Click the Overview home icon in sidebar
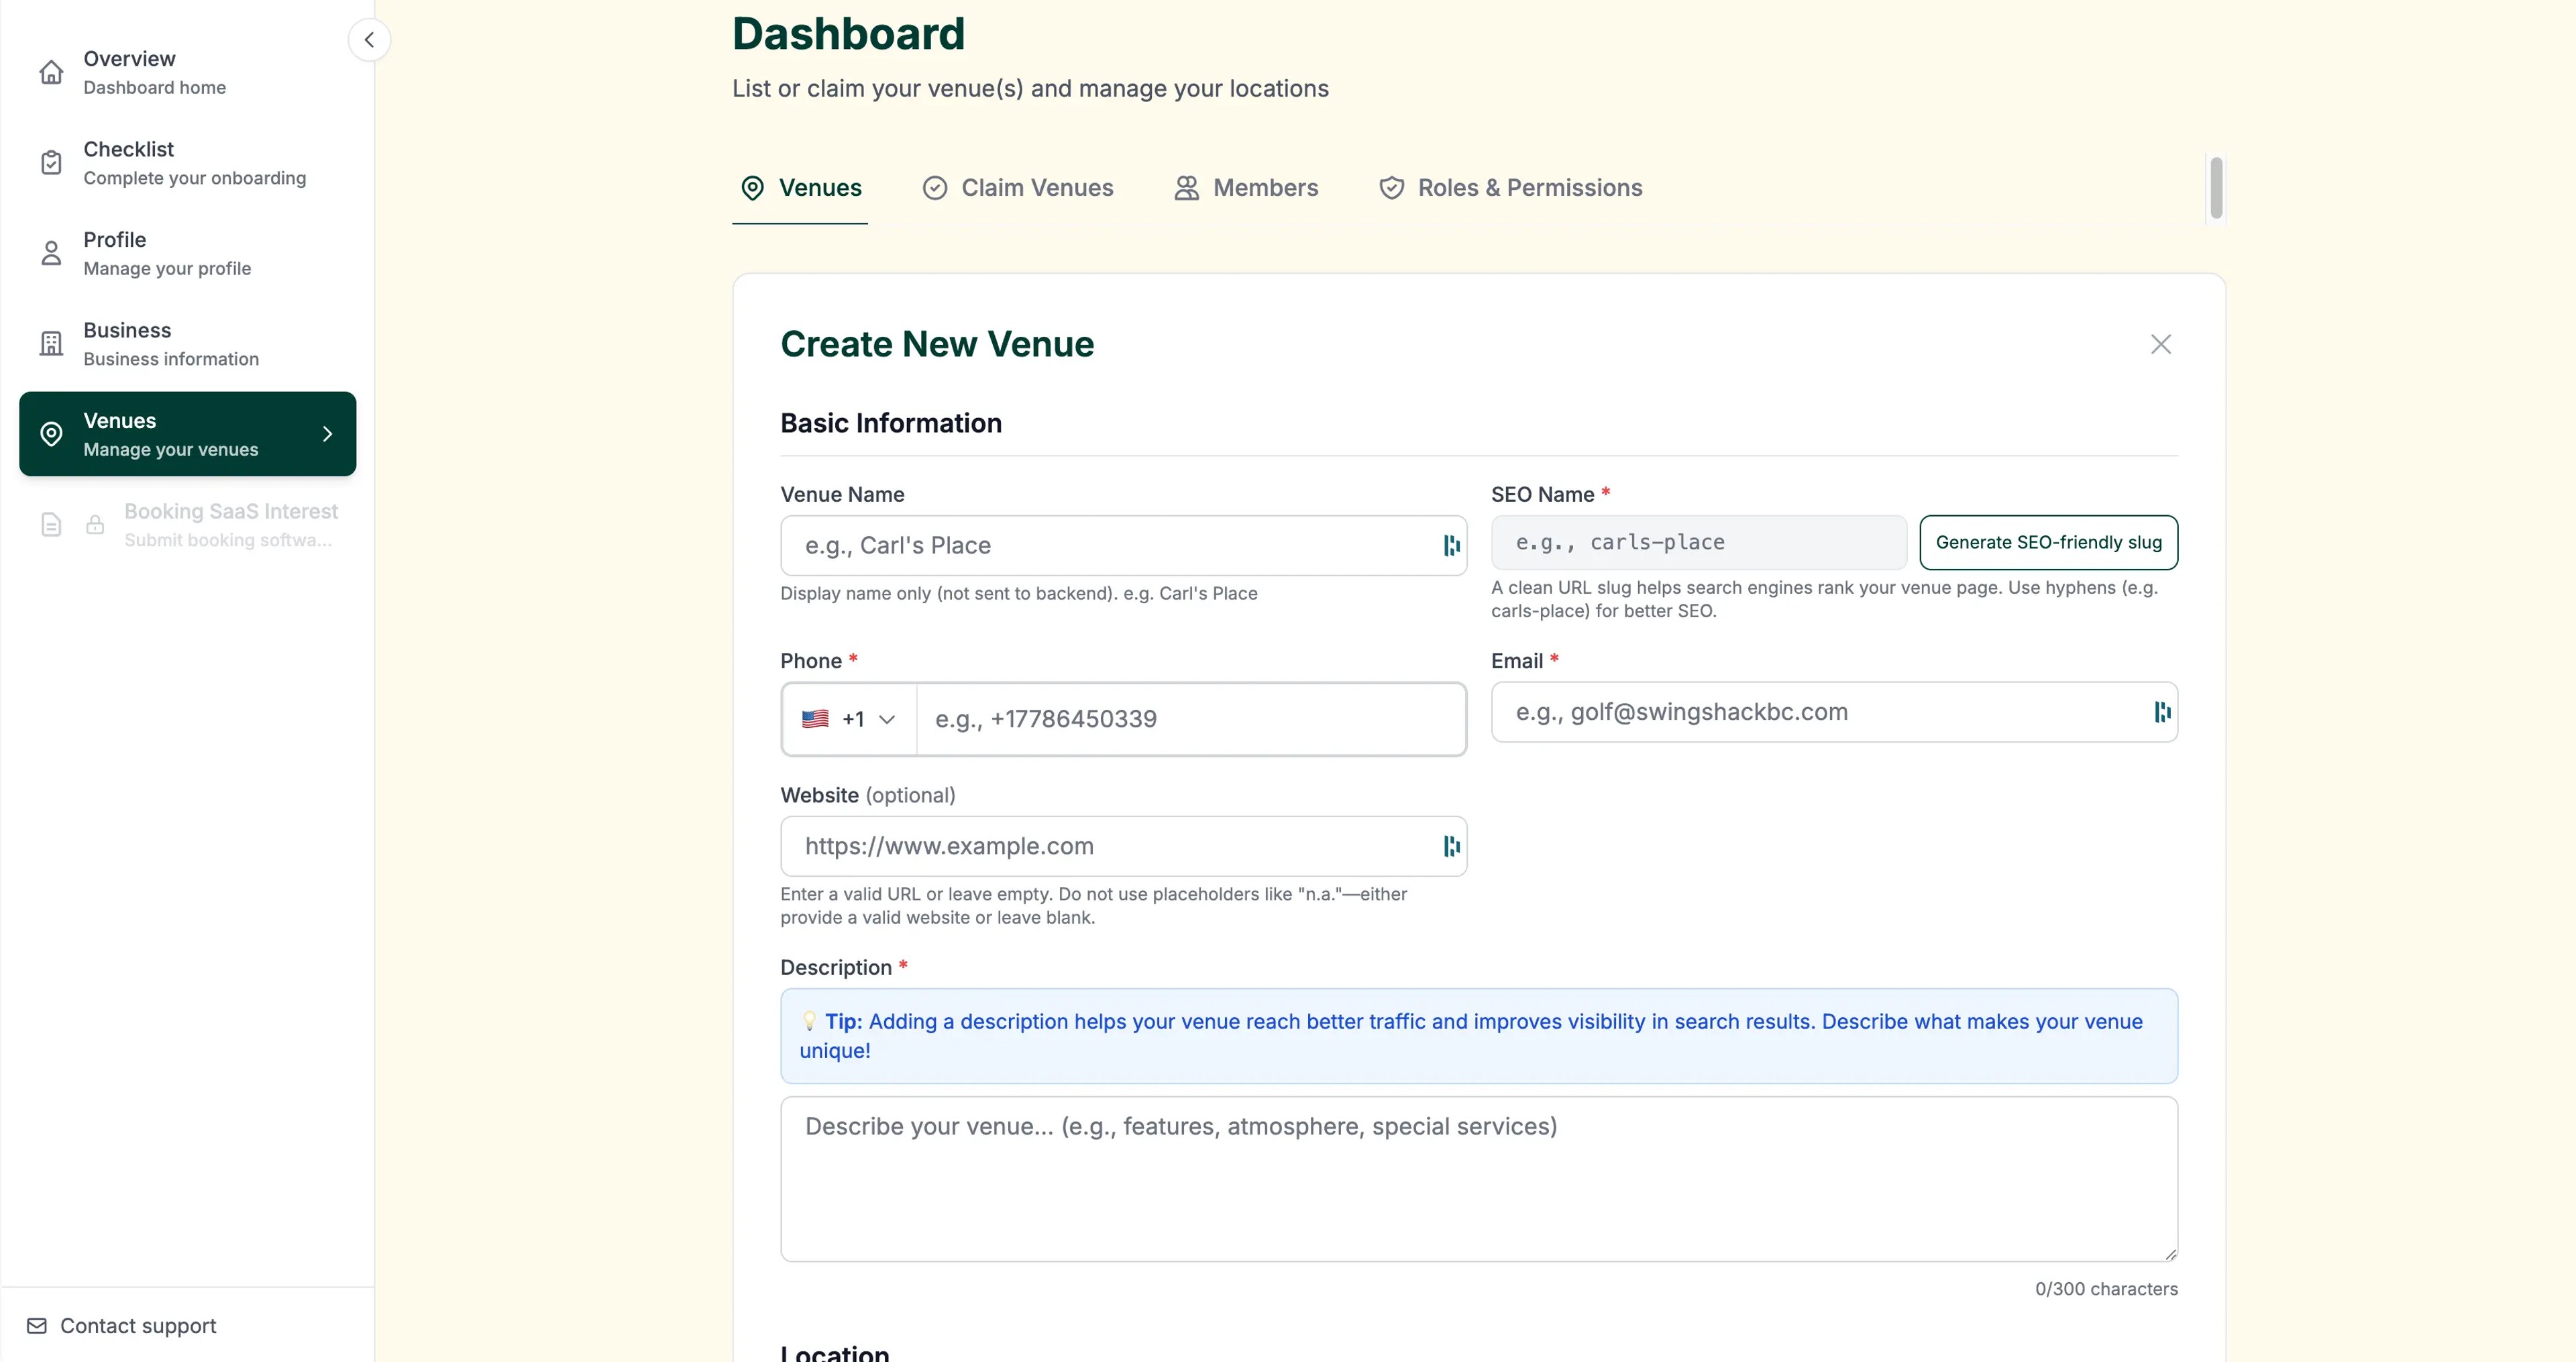 click(x=51, y=72)
